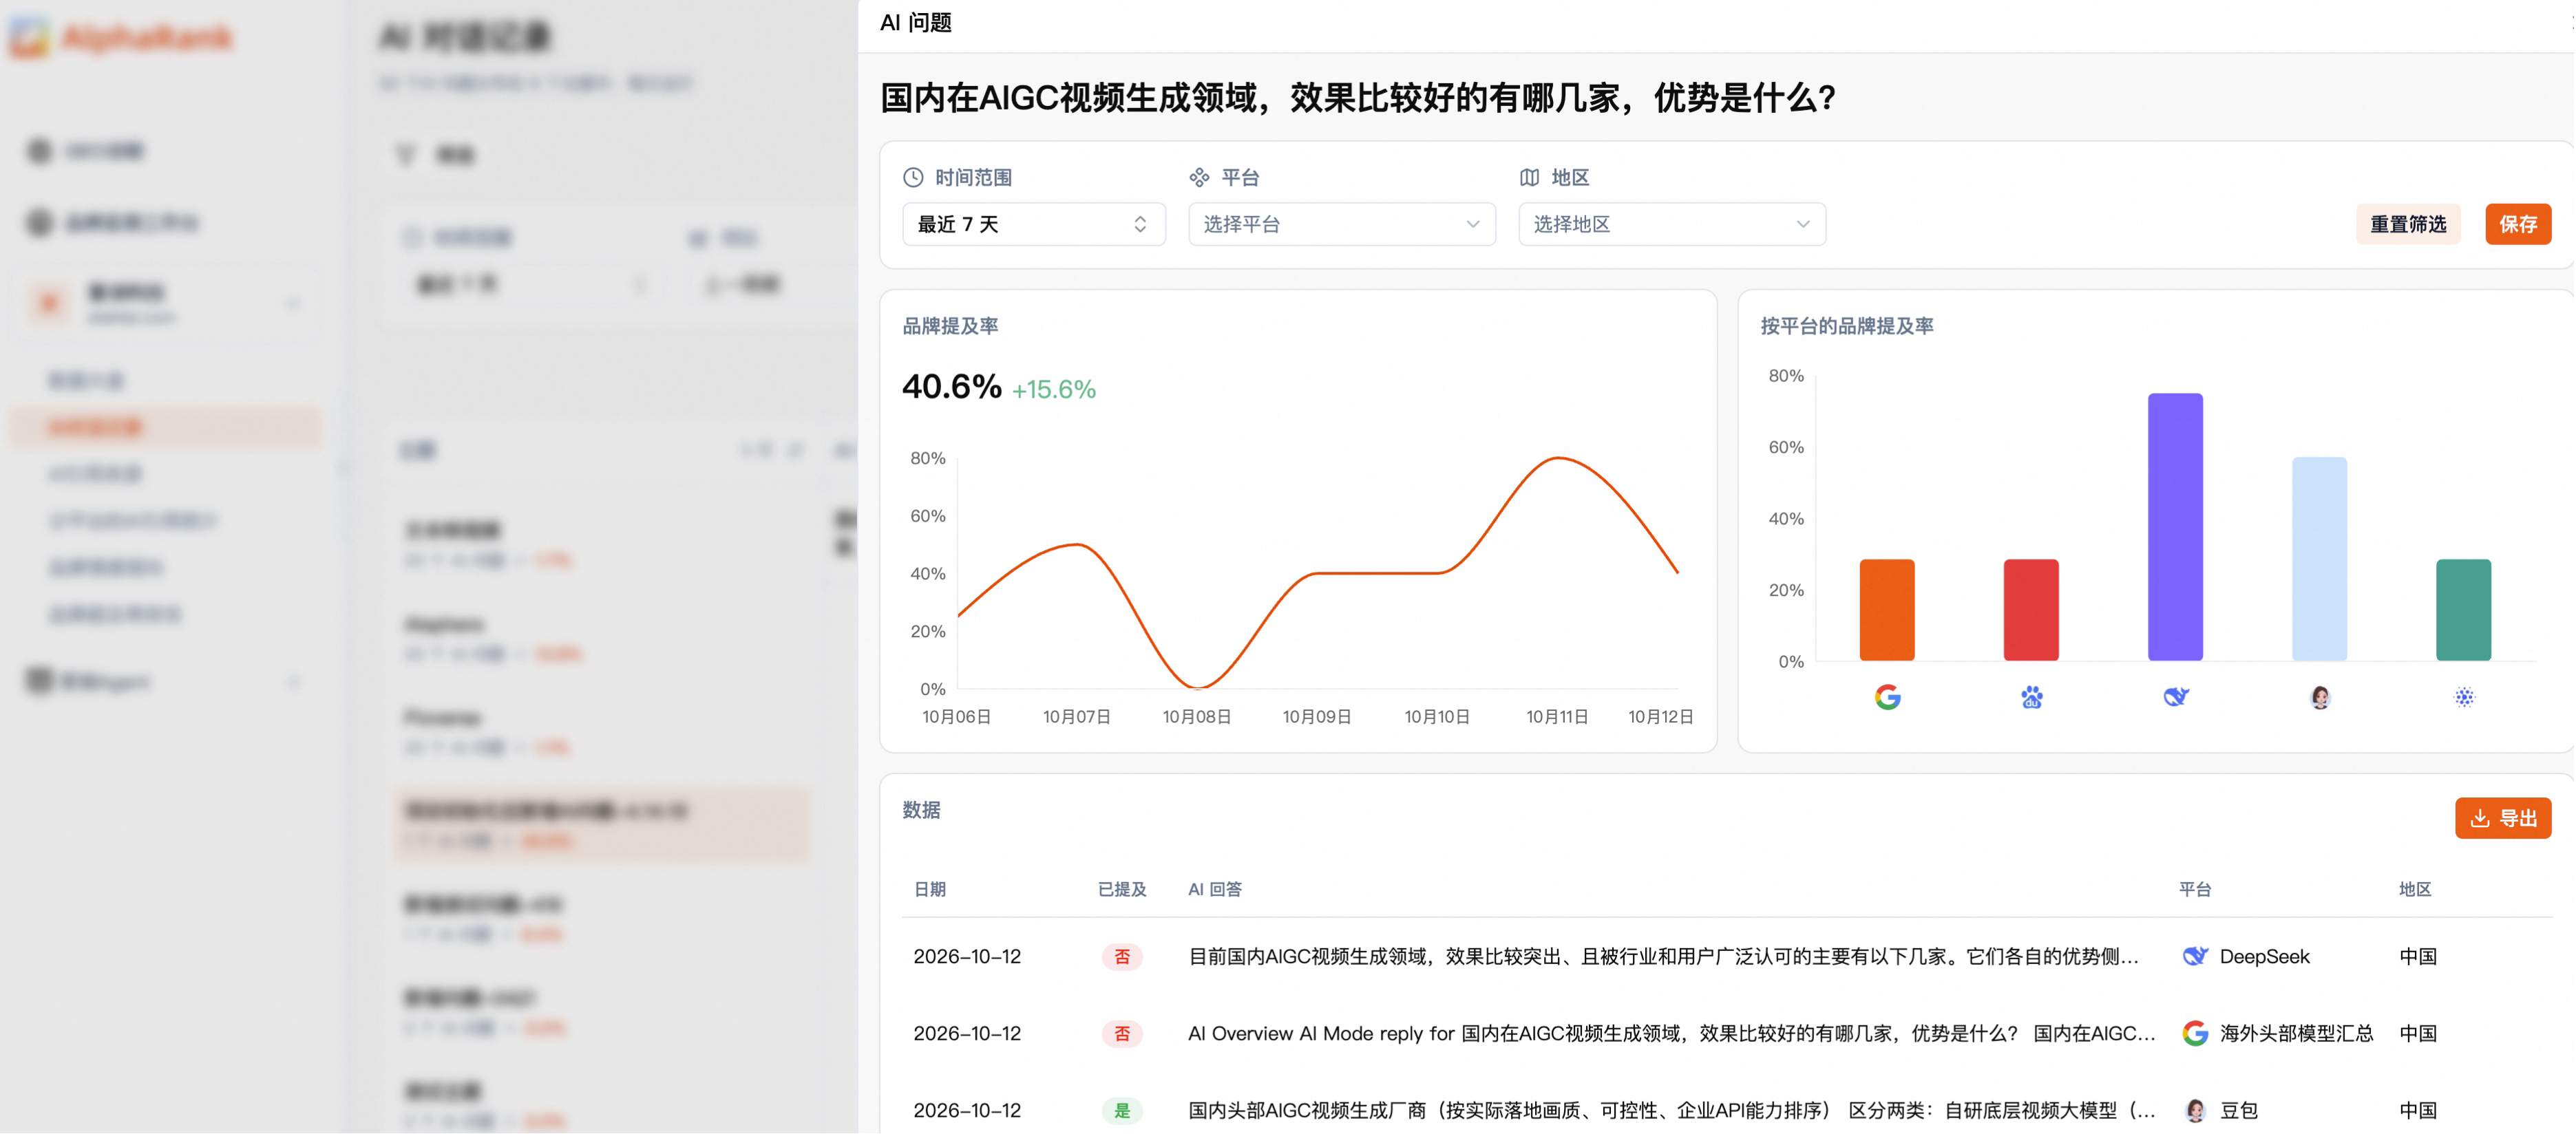
Task: Click the AlphaRank logo in blurred sidebar
Action: pyautogui.click(x=121, y=38)
